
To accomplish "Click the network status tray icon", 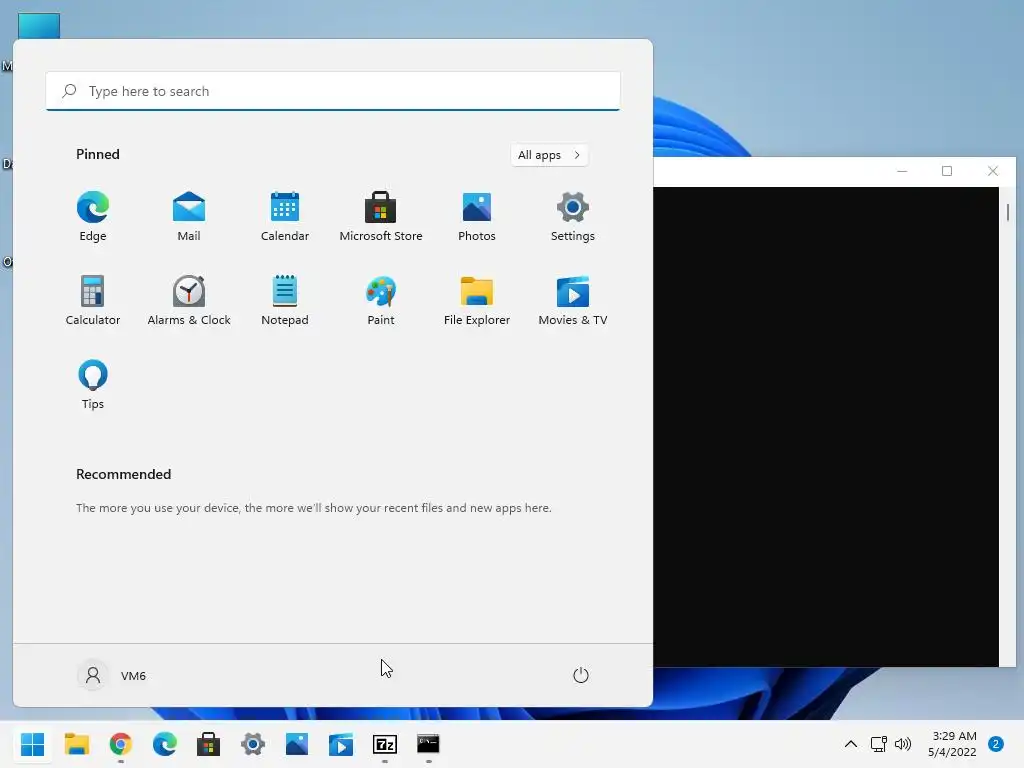I will pyautogui.click(x=878, y=744).
